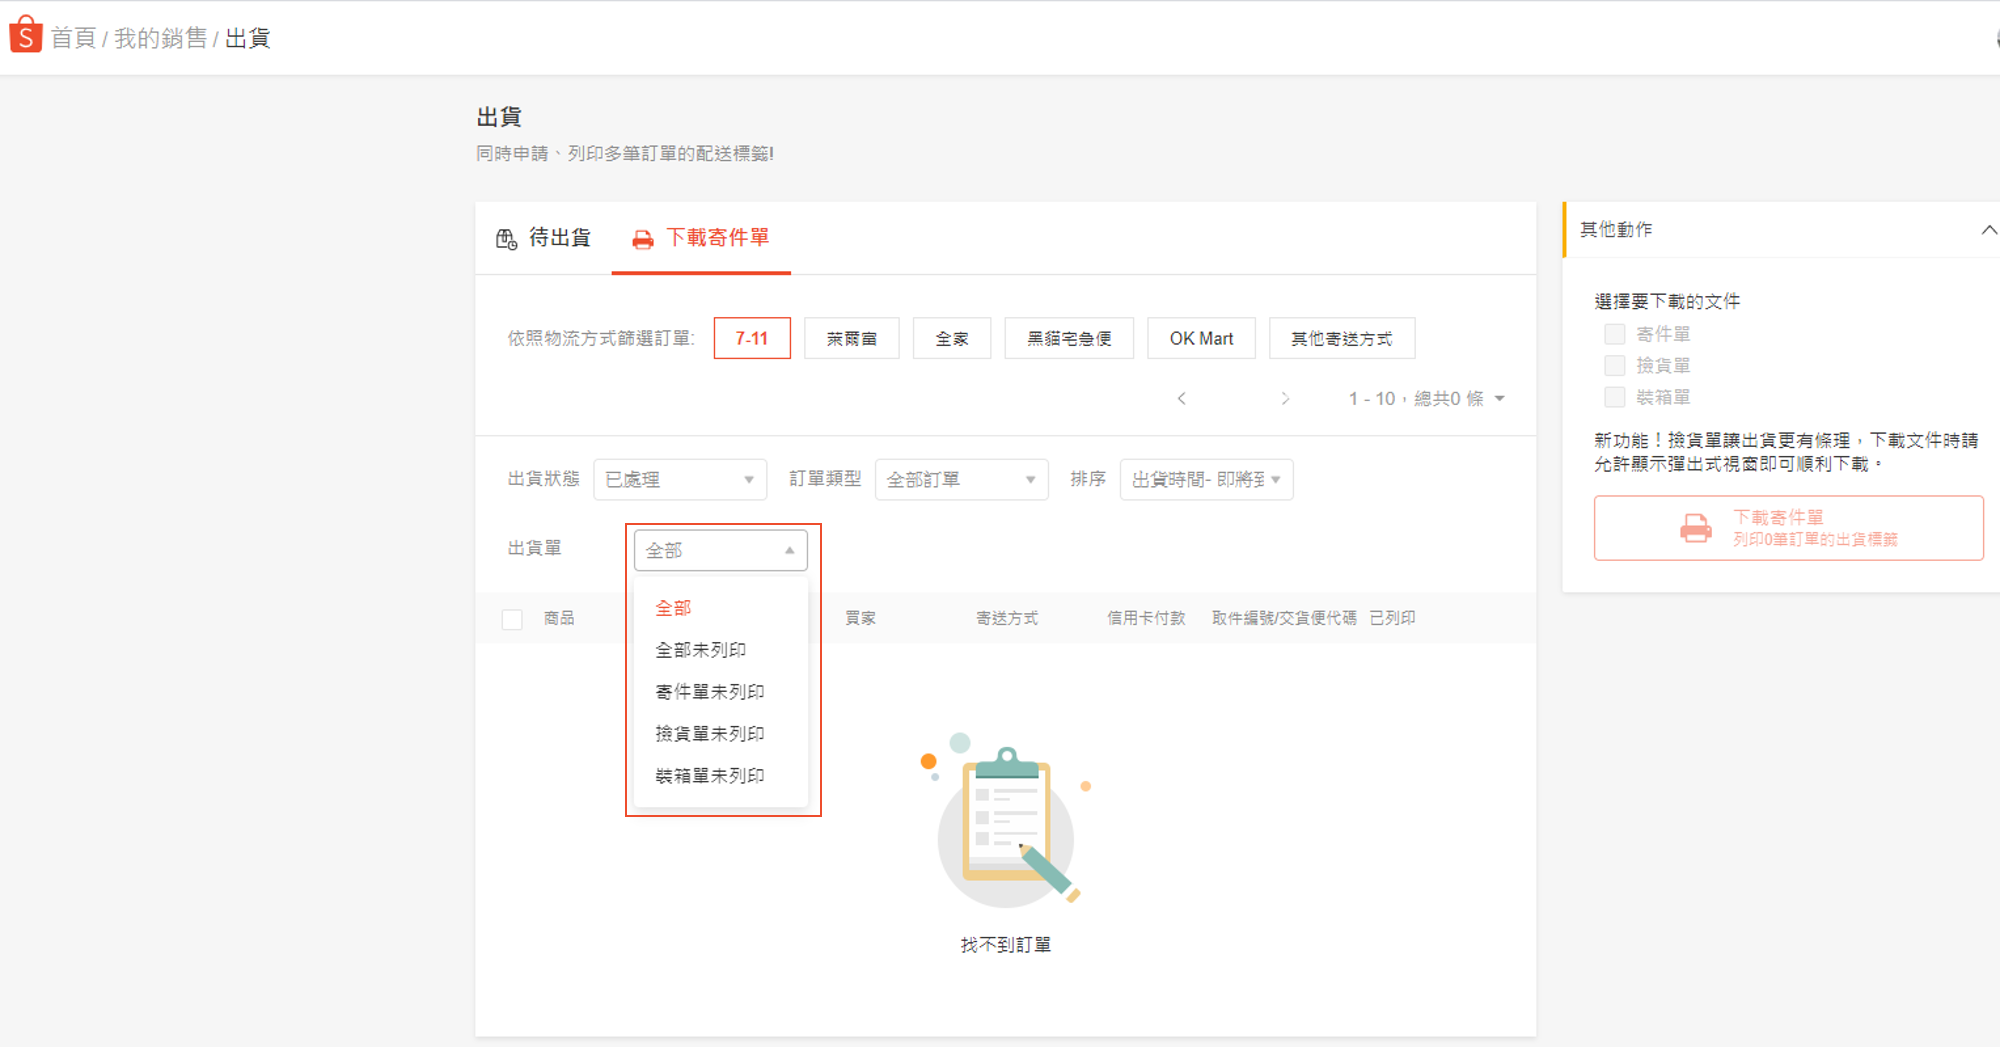Choose 全部未列印 from the dropdown list

click(700, 650)
